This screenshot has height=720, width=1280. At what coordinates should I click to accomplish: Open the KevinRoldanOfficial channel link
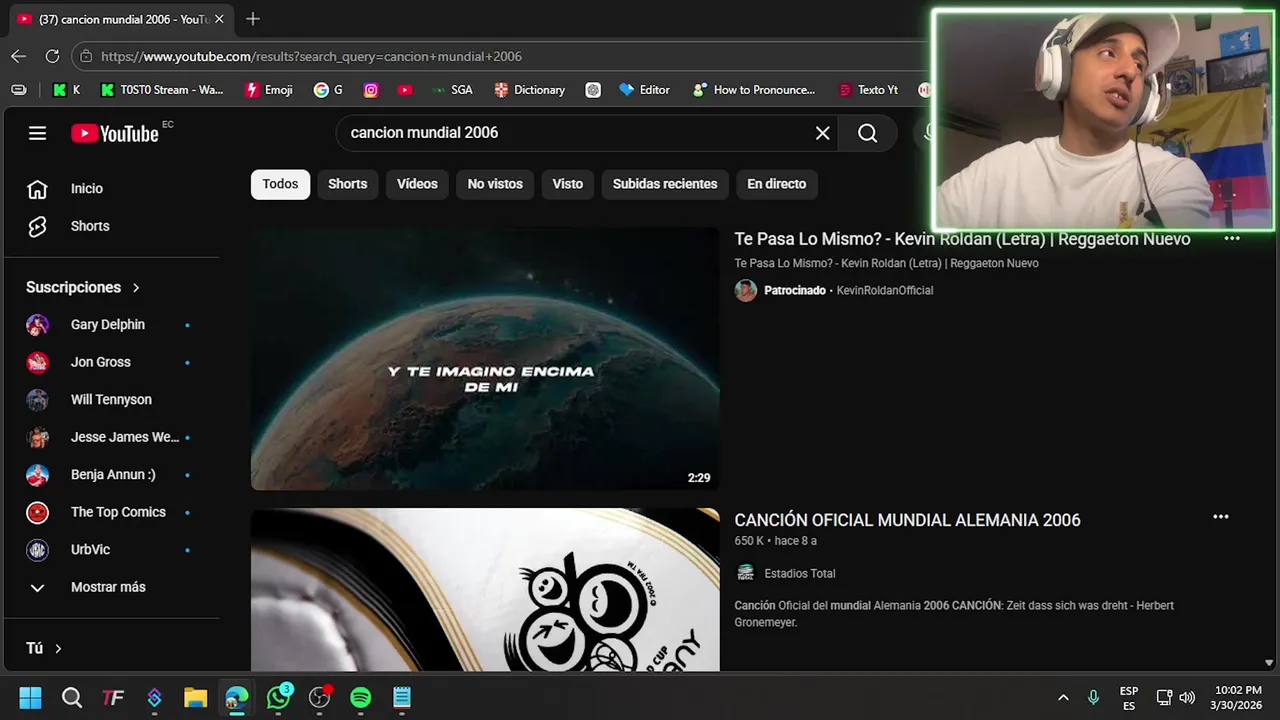click(x=884, y=291)
